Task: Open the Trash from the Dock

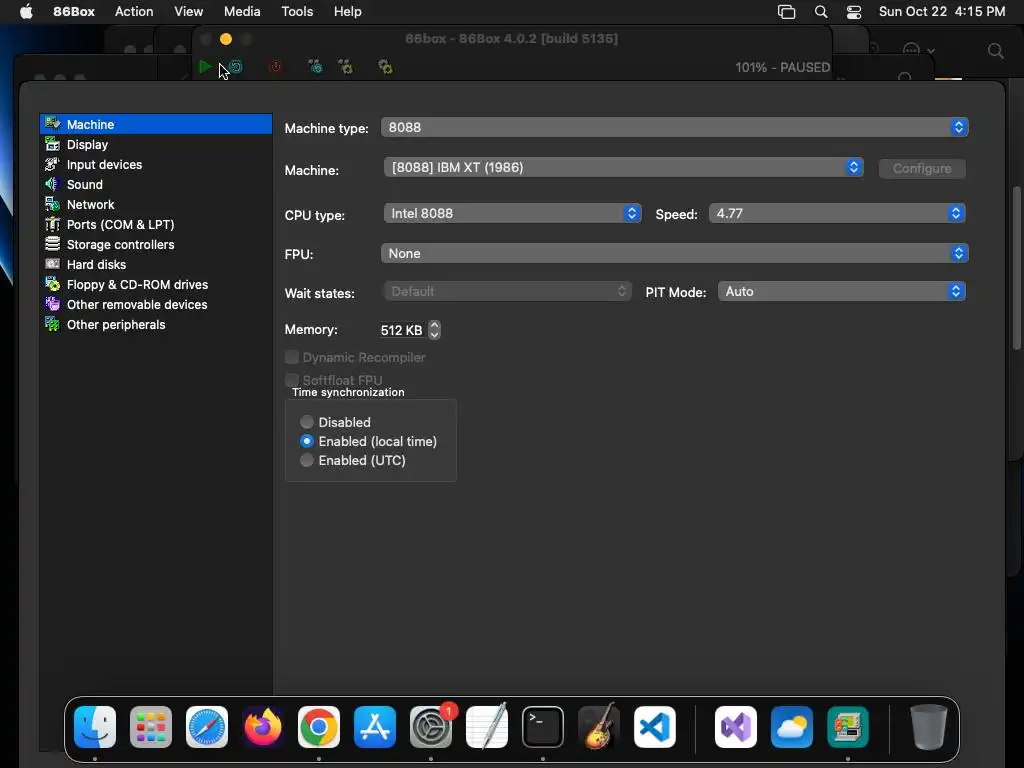Action: 929,727
